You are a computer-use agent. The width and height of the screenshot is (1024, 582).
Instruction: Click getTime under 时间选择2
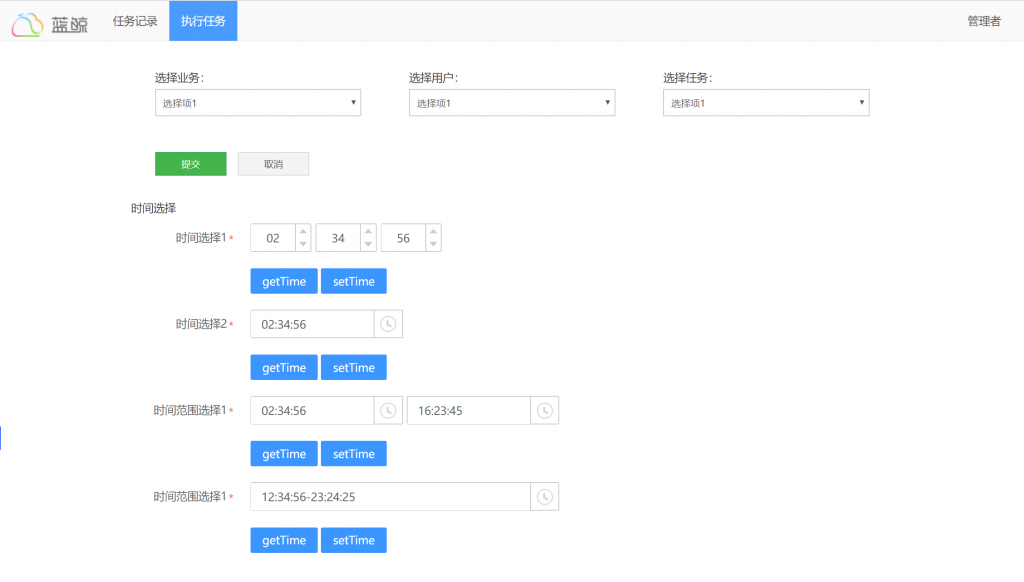[284, 368]
